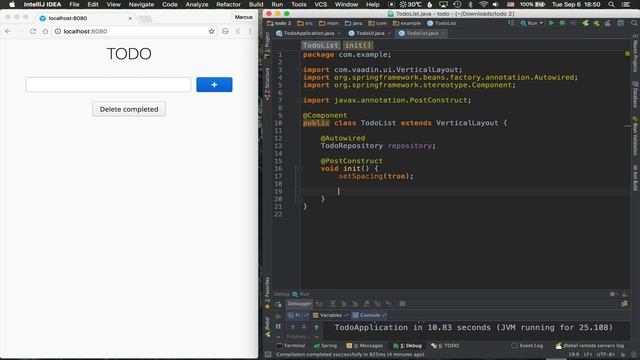This screenshot has height=360, width=640.
Task: Click the Wi-Fi icon in menu bar
Action: pos(483,4)
